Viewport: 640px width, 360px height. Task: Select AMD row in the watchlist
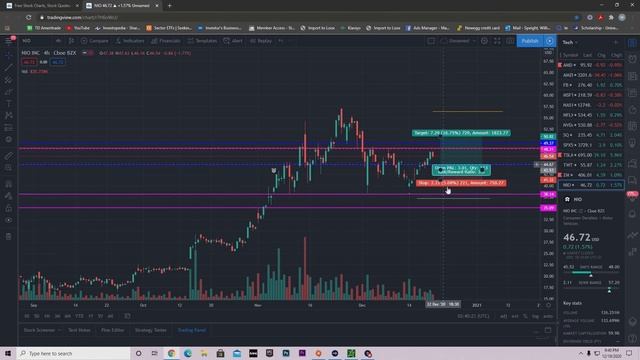click(591, 65)
